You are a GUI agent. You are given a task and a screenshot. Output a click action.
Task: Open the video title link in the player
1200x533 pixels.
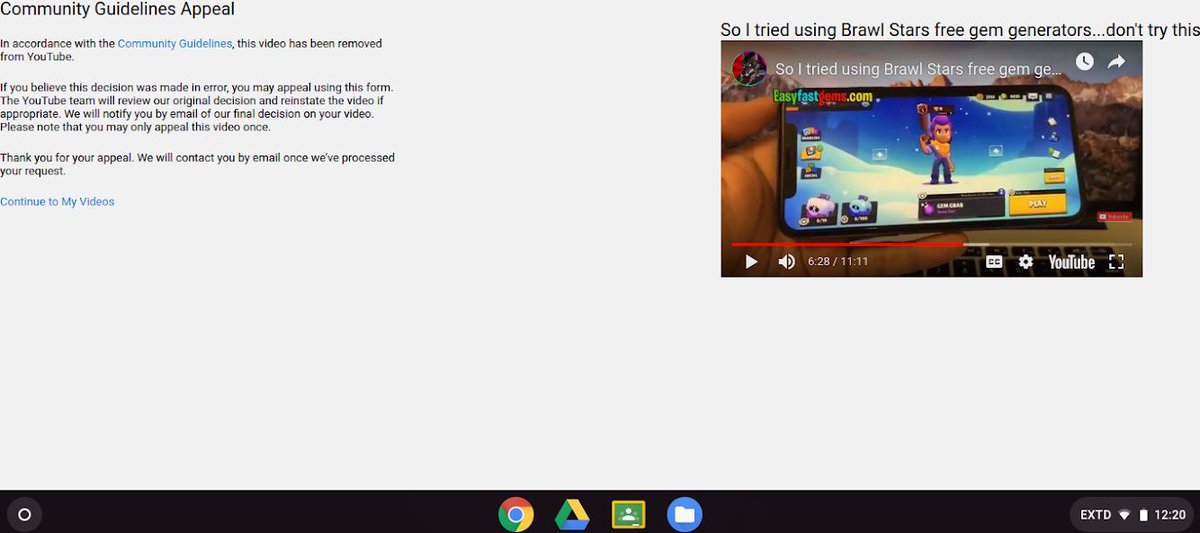[x=918, y=69]
